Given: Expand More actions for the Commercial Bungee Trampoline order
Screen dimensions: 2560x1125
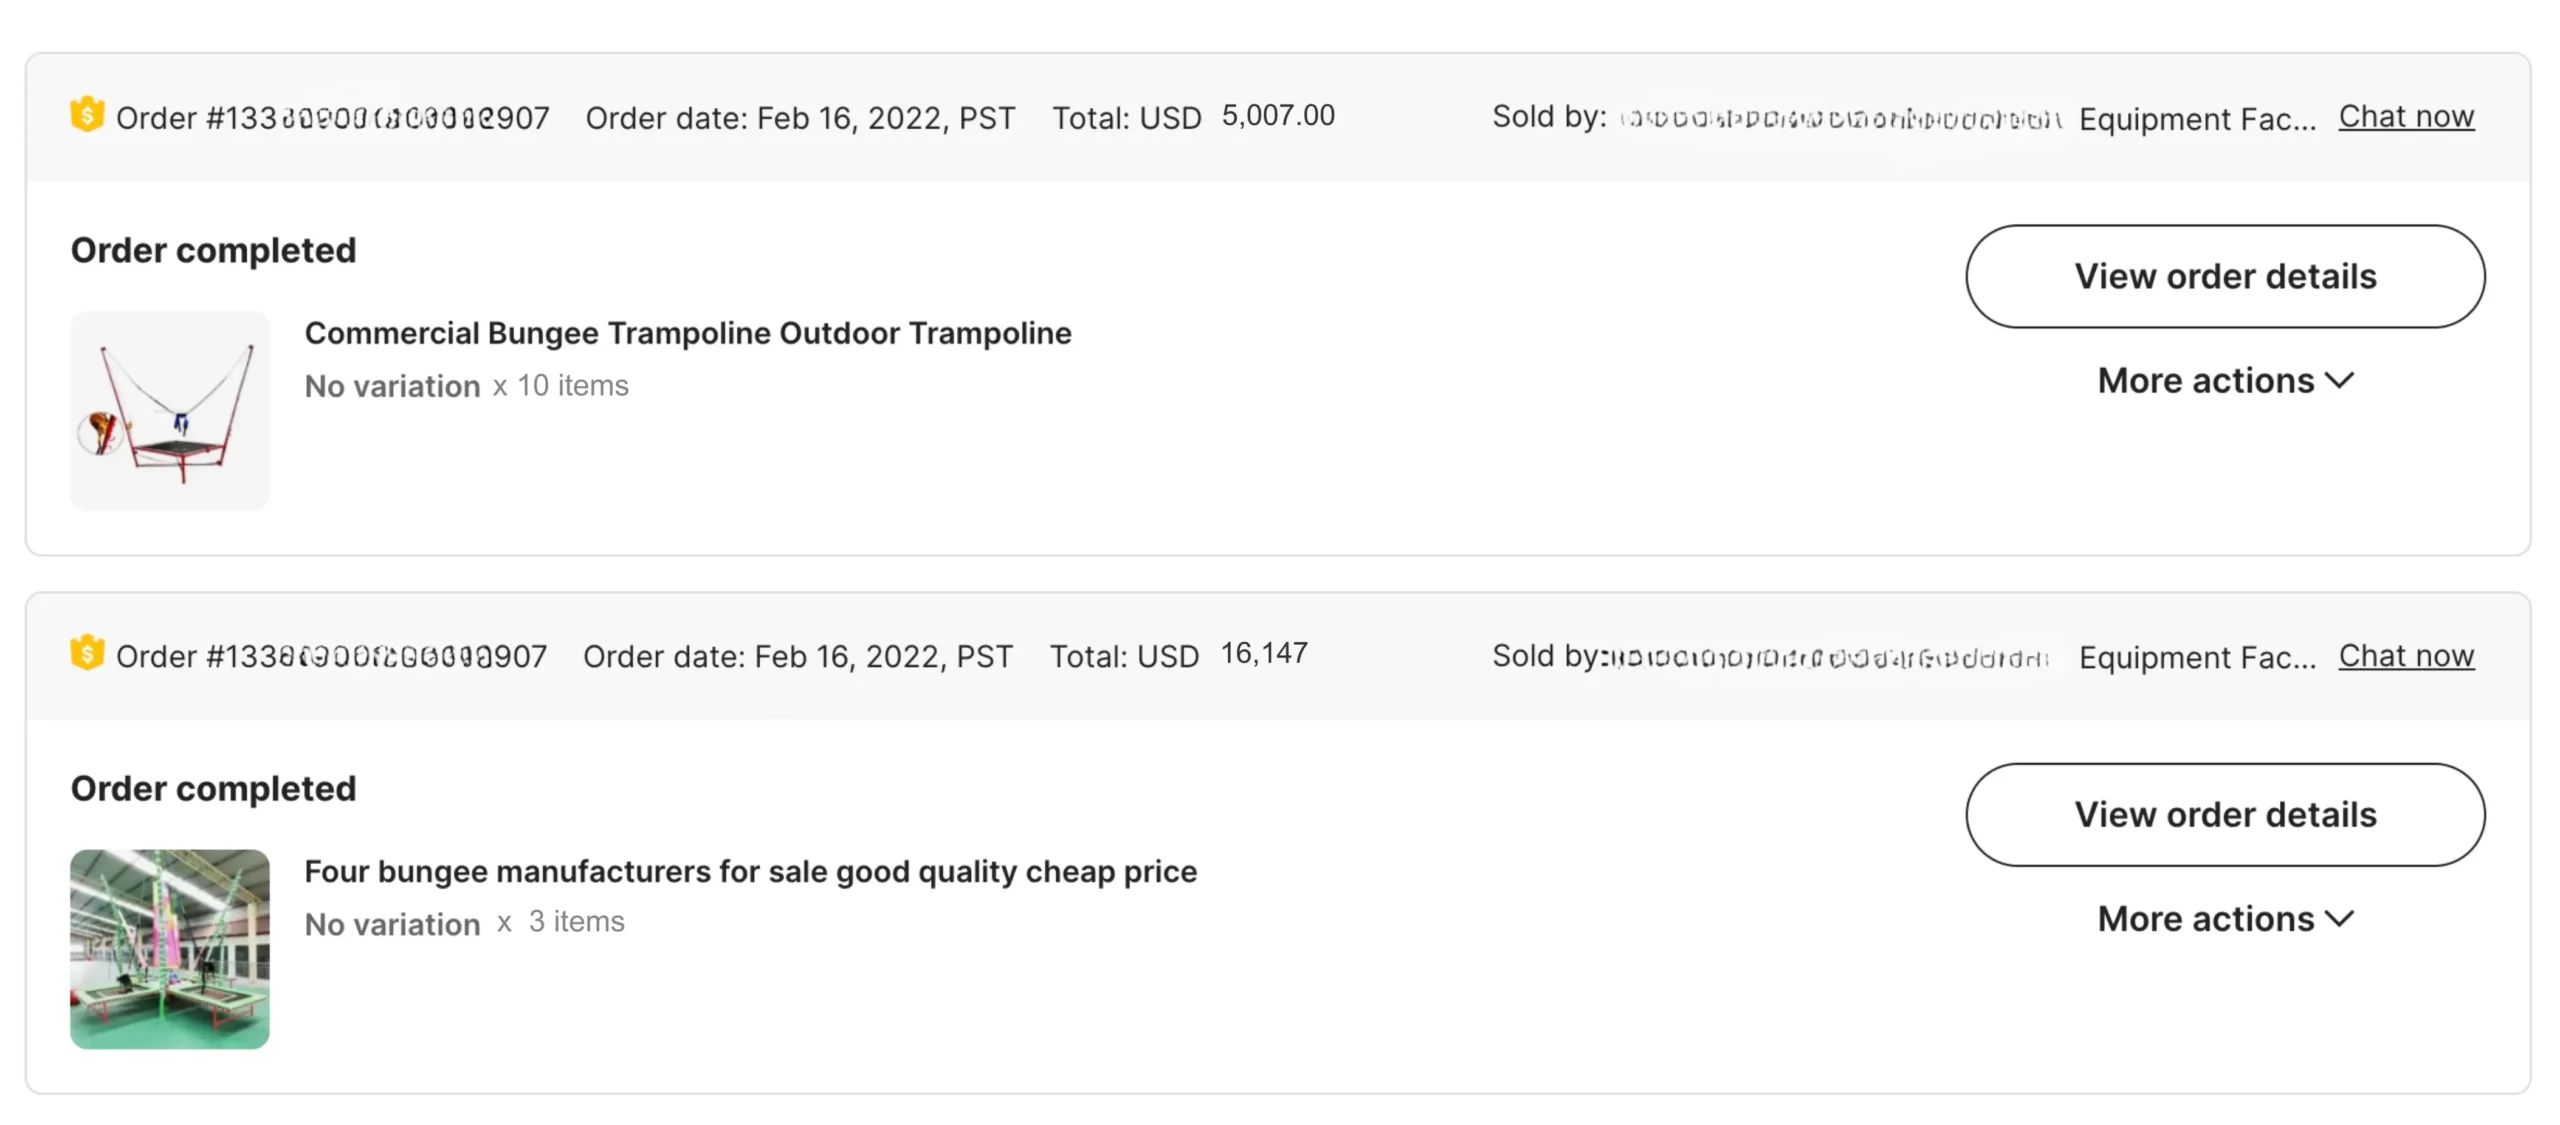Looking at the screenshot, I should [x=2225, y=381].
